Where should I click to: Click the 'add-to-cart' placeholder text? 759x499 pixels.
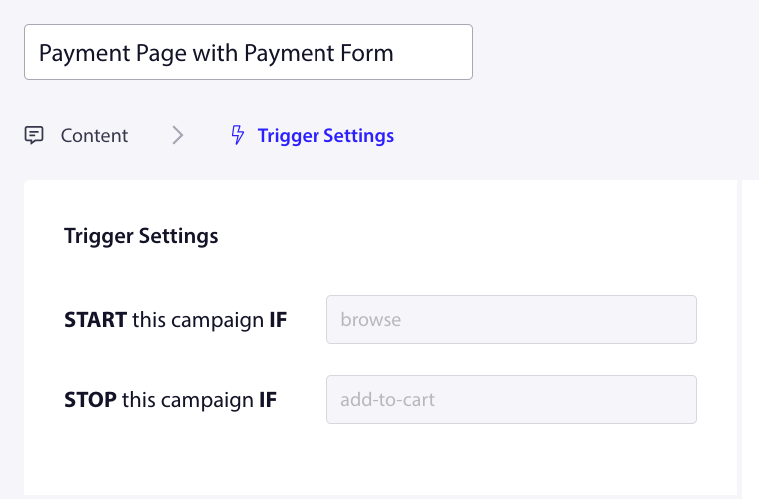click(x=388, y=401)
